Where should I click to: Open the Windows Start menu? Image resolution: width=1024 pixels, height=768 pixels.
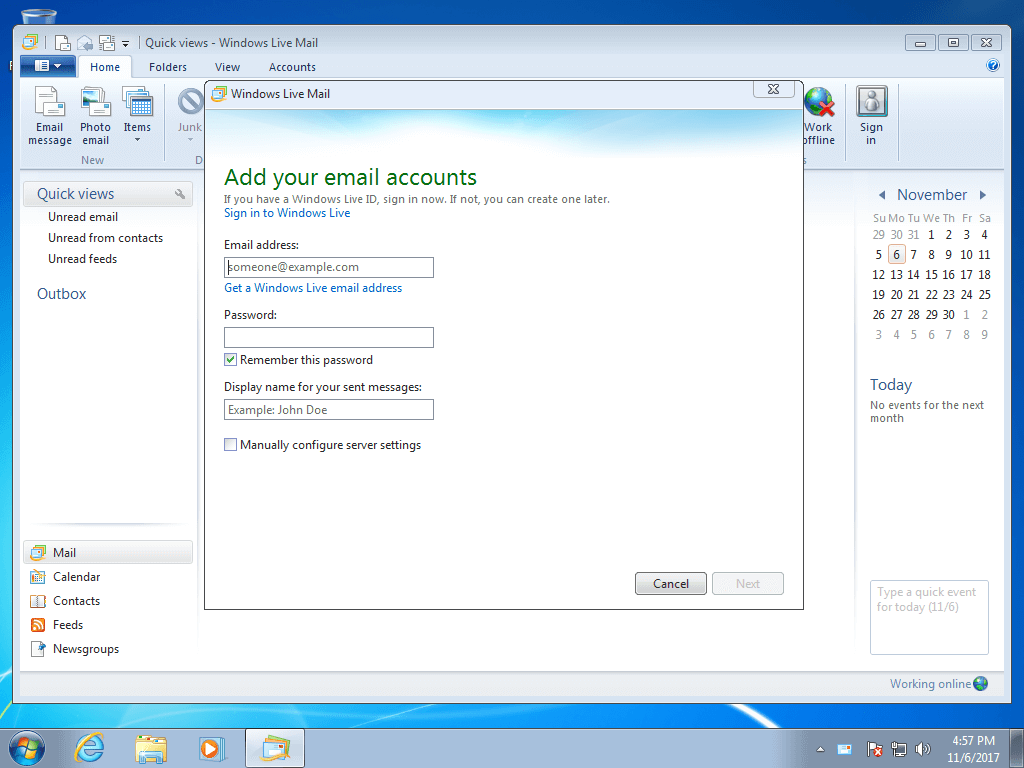coord(27,748)
